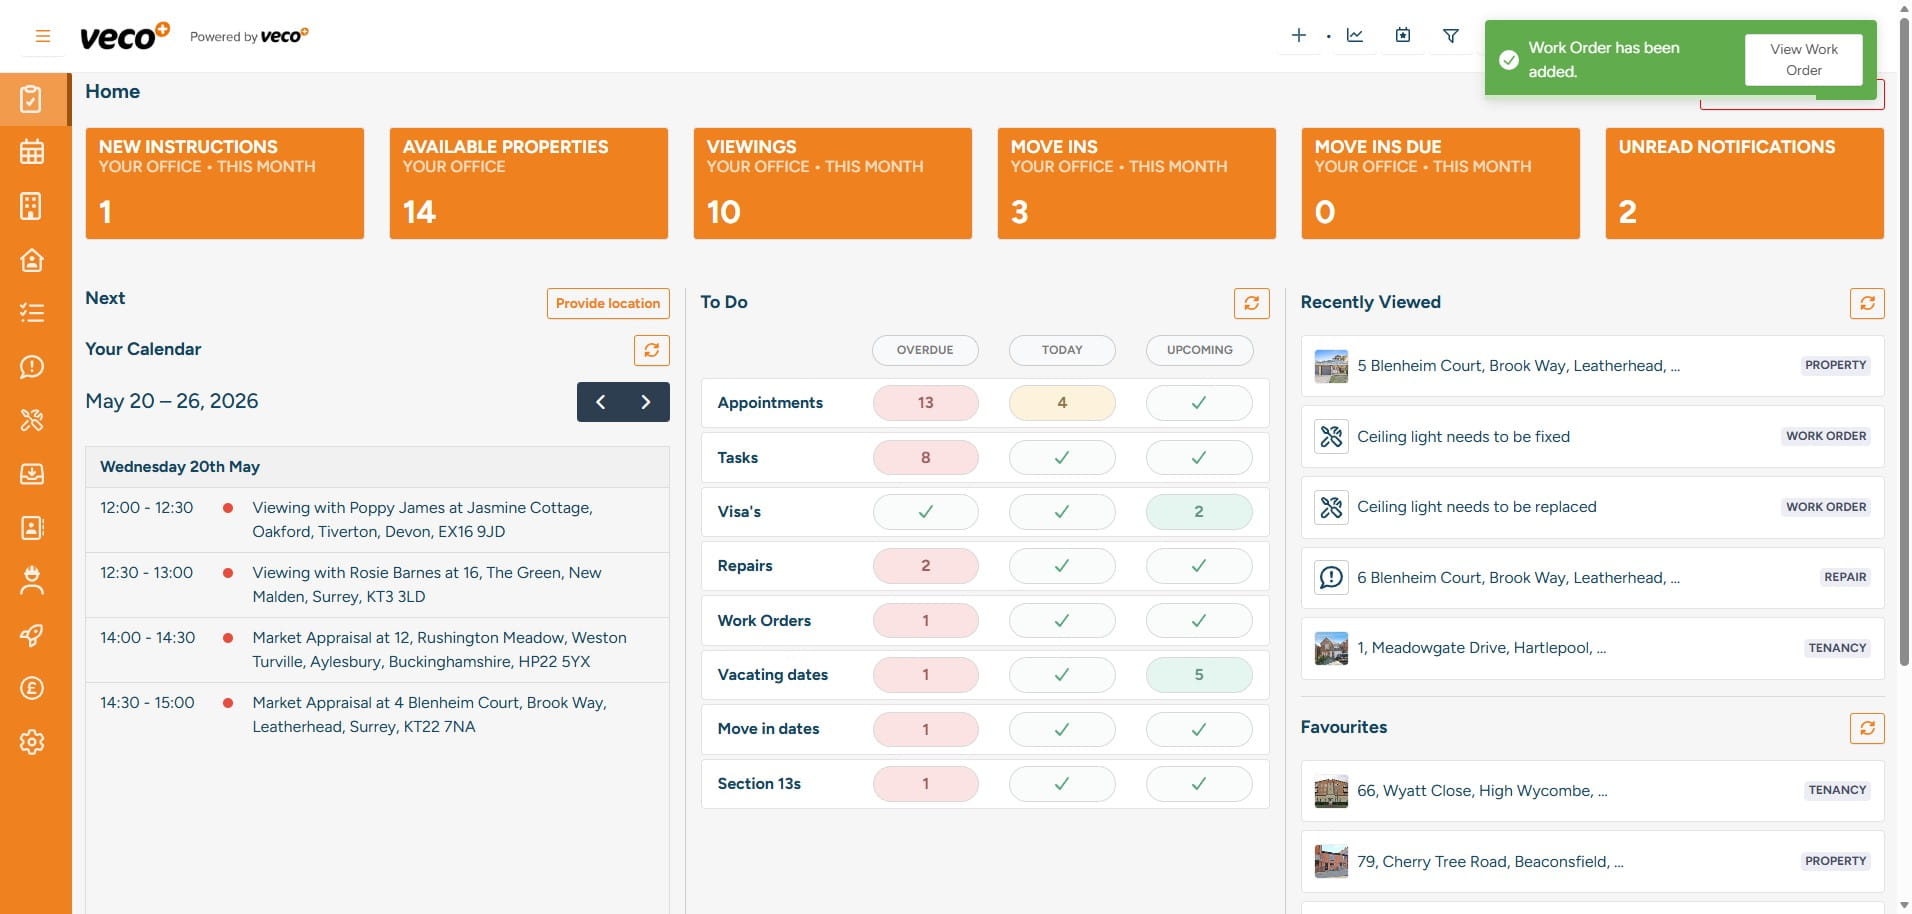1912x914 pixels.
Task: Open today's Appointments count 4
Action: tap(1062, 403)
